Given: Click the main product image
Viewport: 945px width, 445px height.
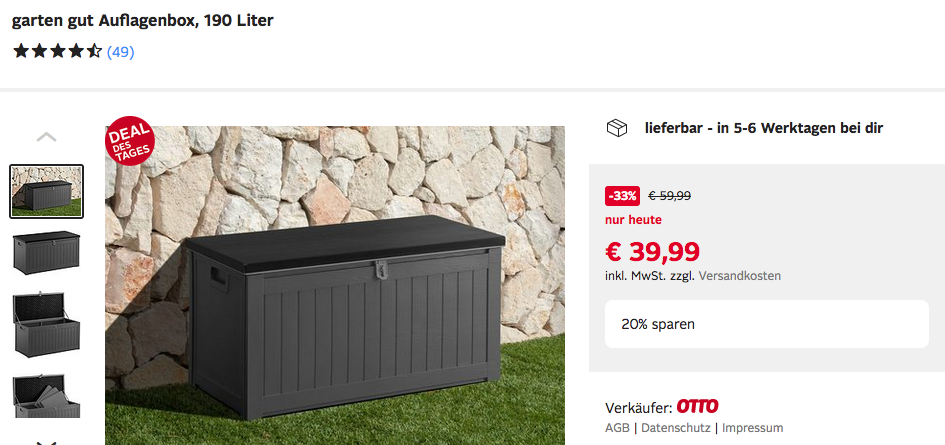Looking at the screenshot, I should click(x=335, y=285).
